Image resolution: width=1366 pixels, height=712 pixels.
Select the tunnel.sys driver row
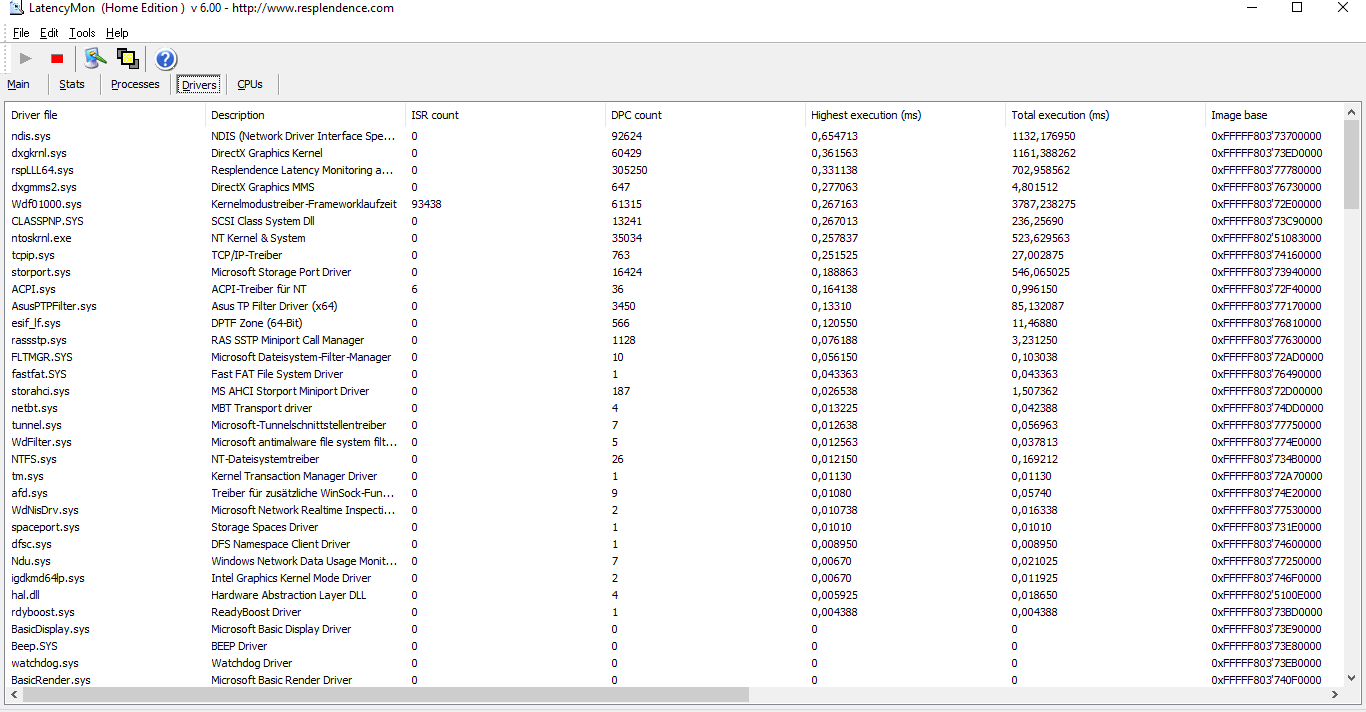(x=674, y=425)
